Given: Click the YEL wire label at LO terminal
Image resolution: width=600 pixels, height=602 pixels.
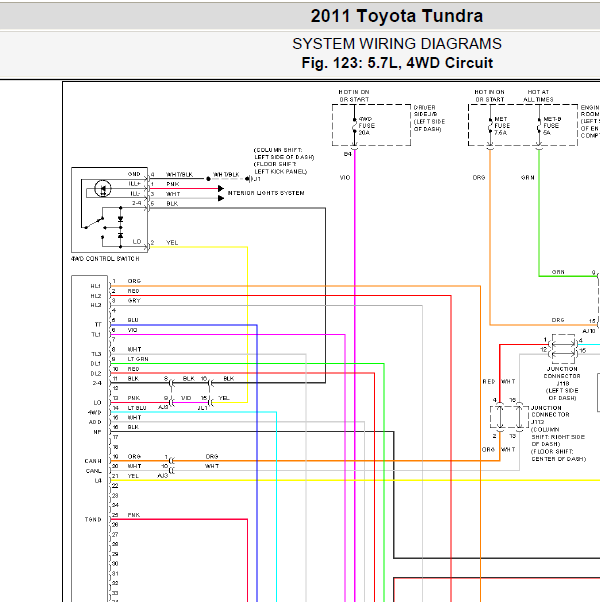Looking at the screenshot, I should click(172, 243).
